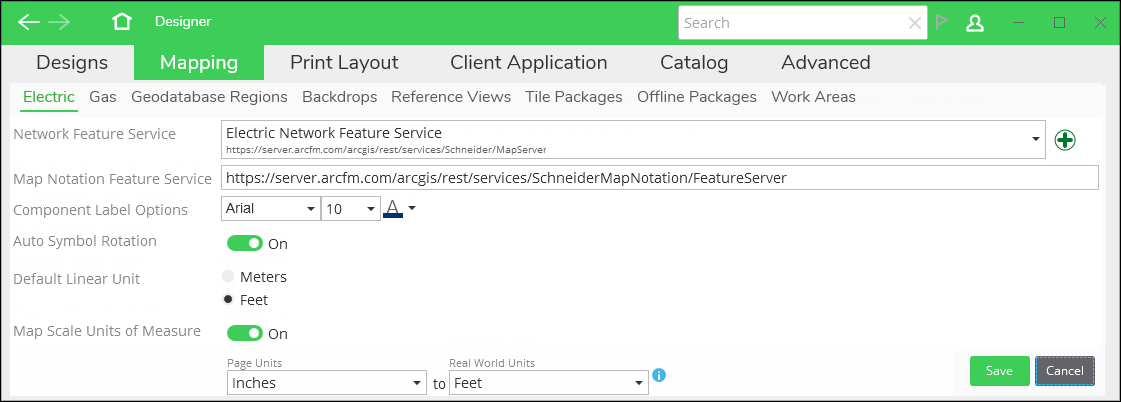This screenshot has width=1121, height=402.
Task: Open the Gas sub-tab
Action: tap(103, 97)
